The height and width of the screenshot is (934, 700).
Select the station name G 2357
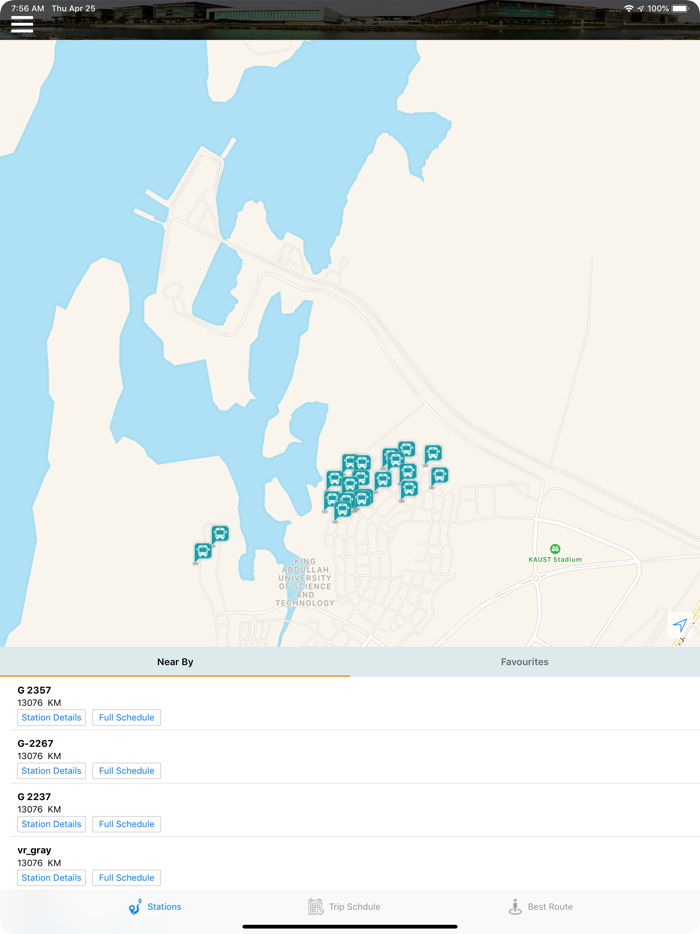tap(34, 690)
